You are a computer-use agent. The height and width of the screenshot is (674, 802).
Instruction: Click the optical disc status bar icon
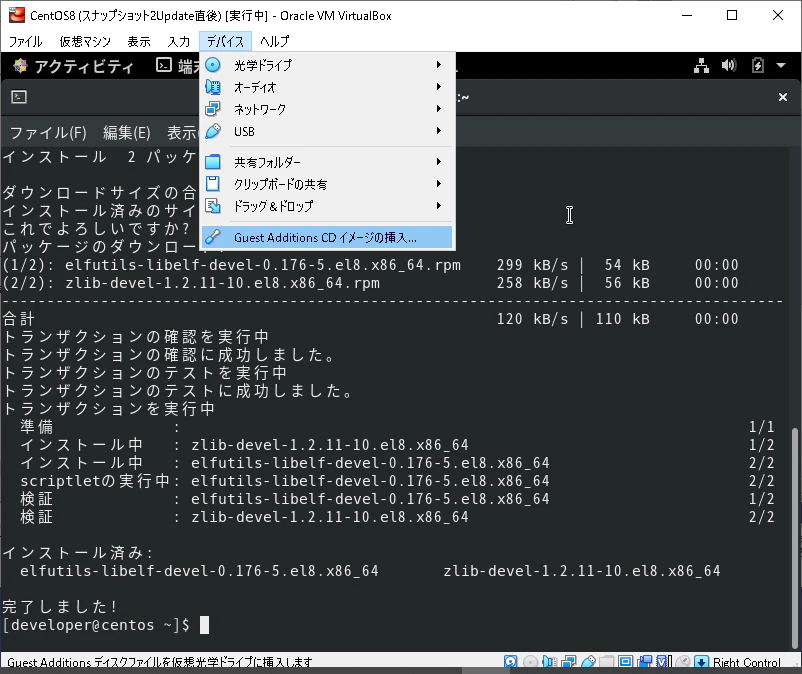point(530,662)
